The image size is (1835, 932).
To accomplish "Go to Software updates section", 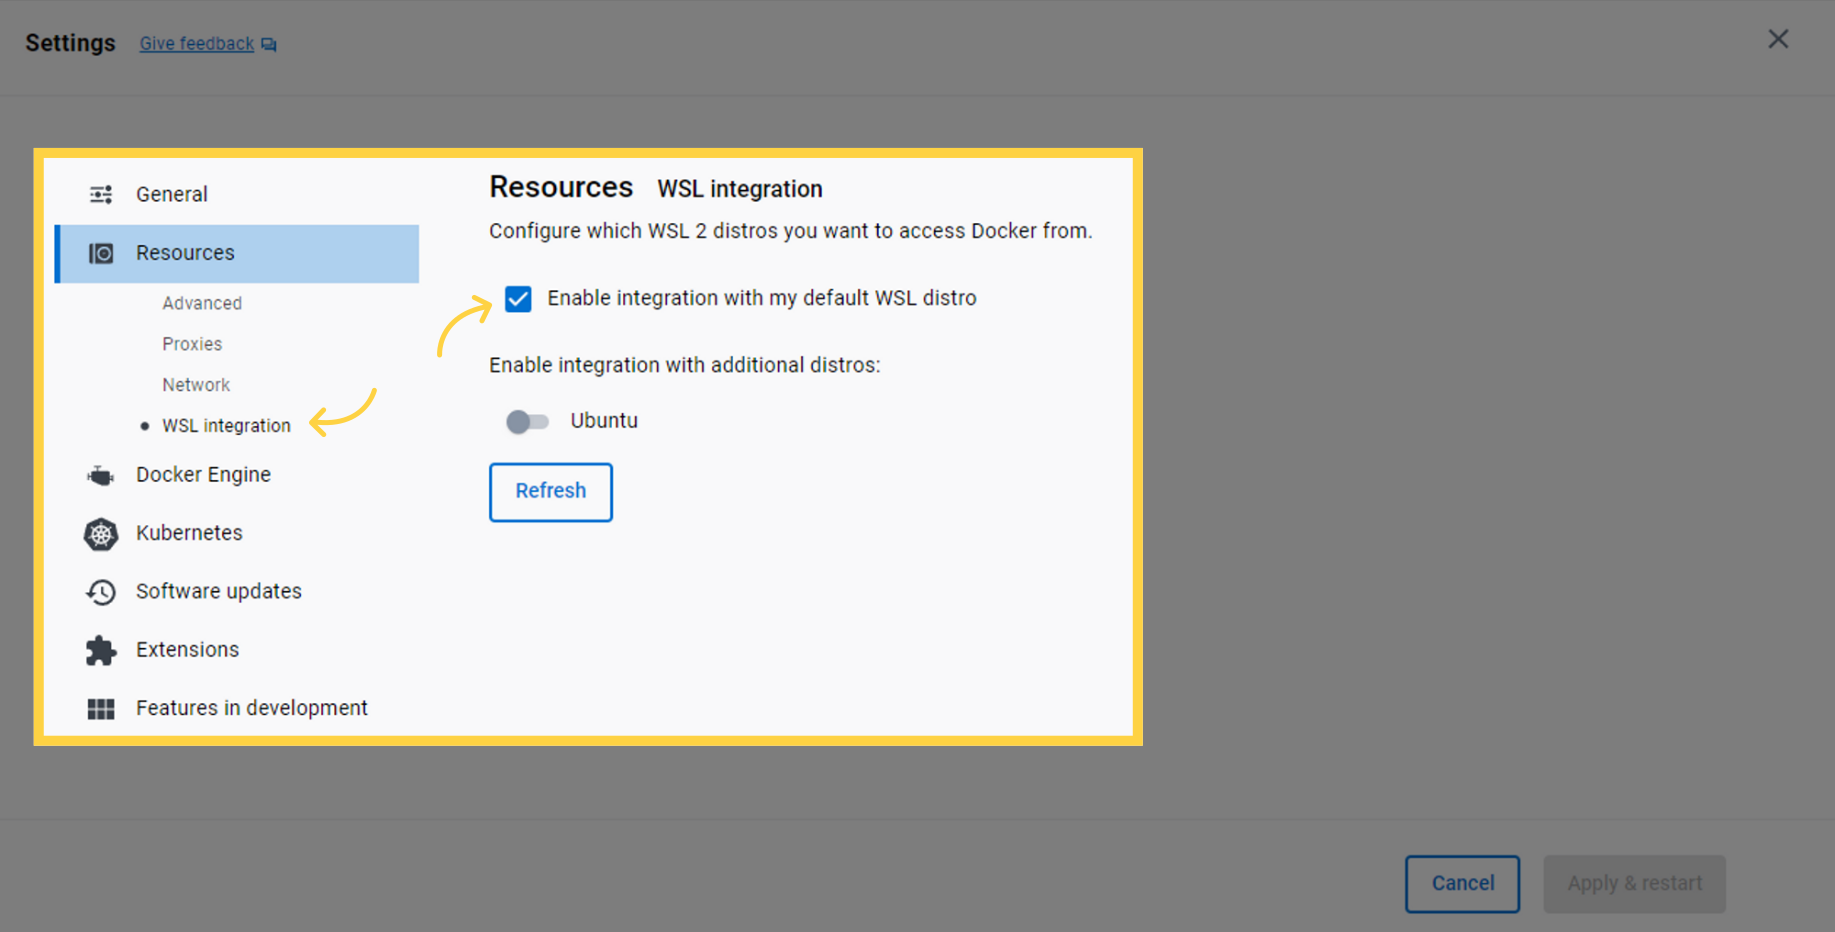I will pyautogui.click(x=237, y=591).
